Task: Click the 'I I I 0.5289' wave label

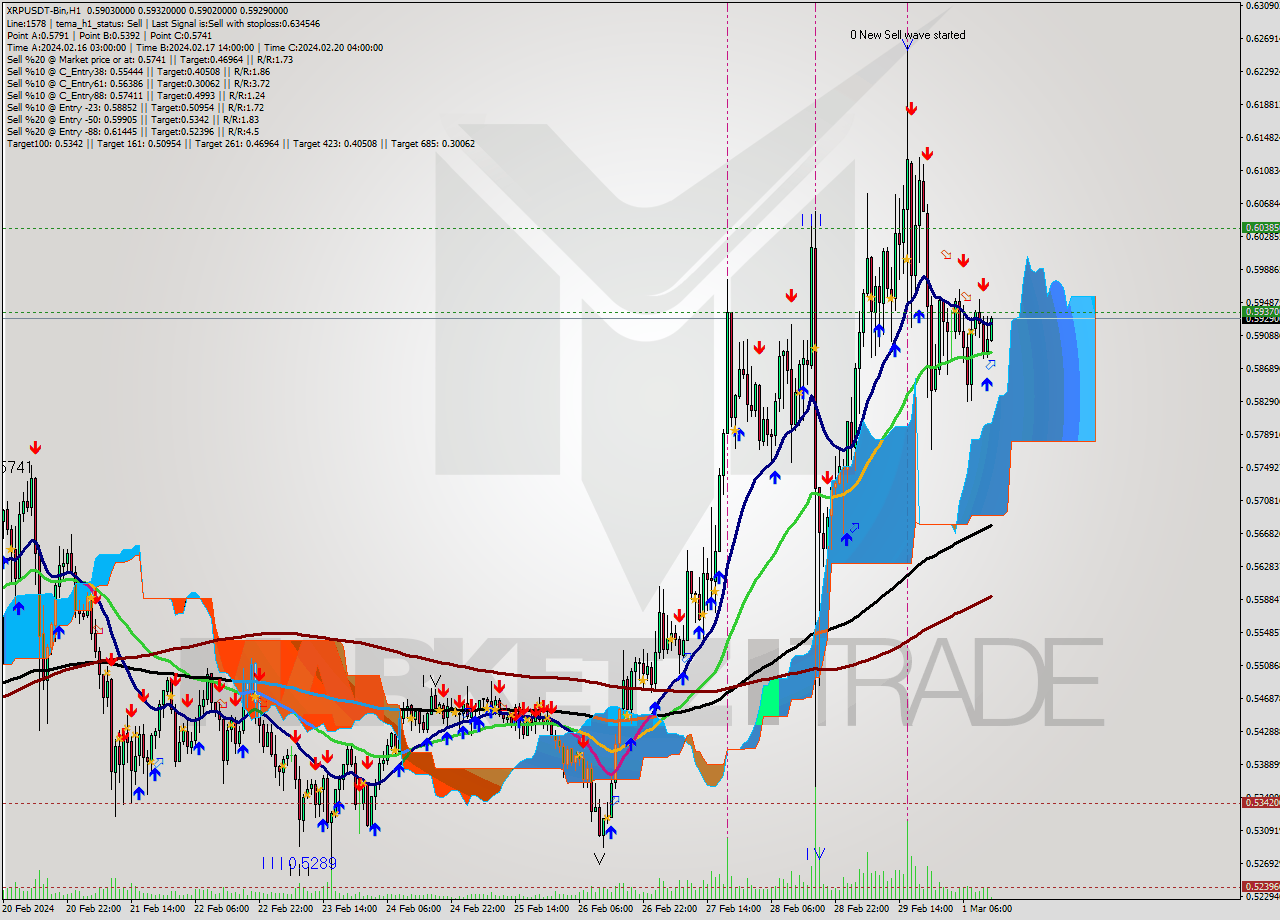Action: 298,863
